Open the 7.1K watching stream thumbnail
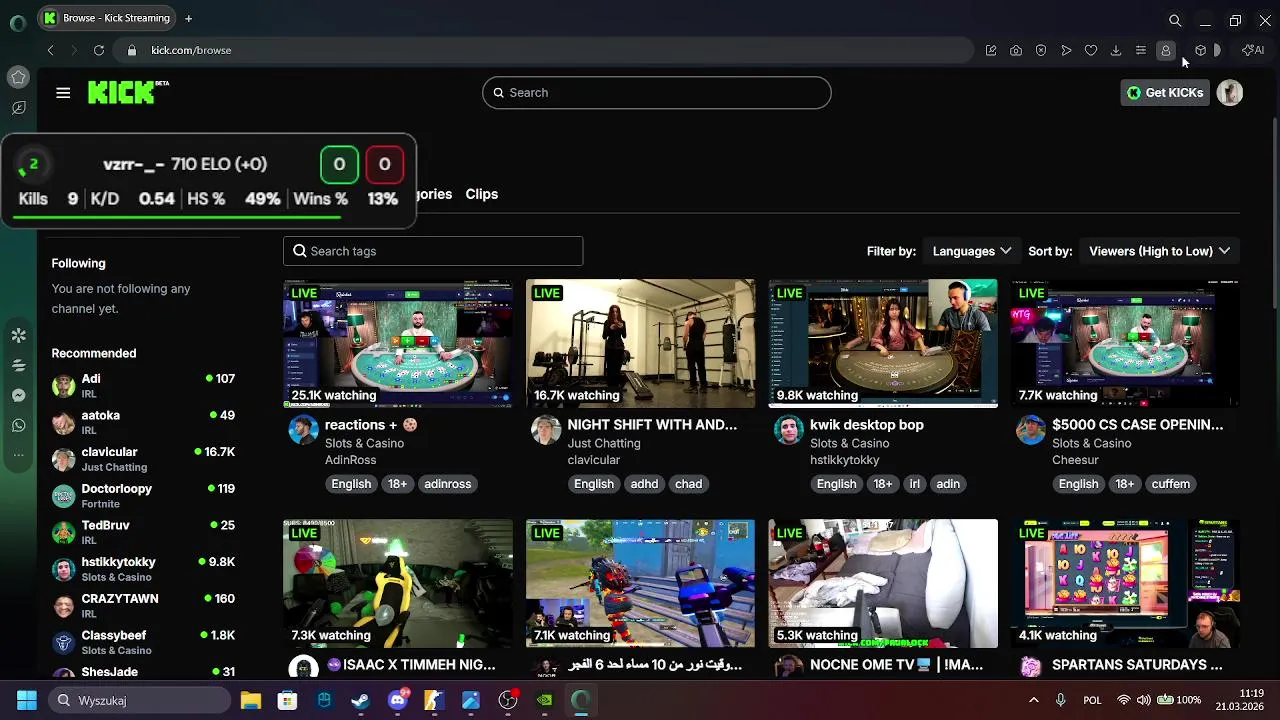Viewport: 1280px width, 720px height. 641,583
